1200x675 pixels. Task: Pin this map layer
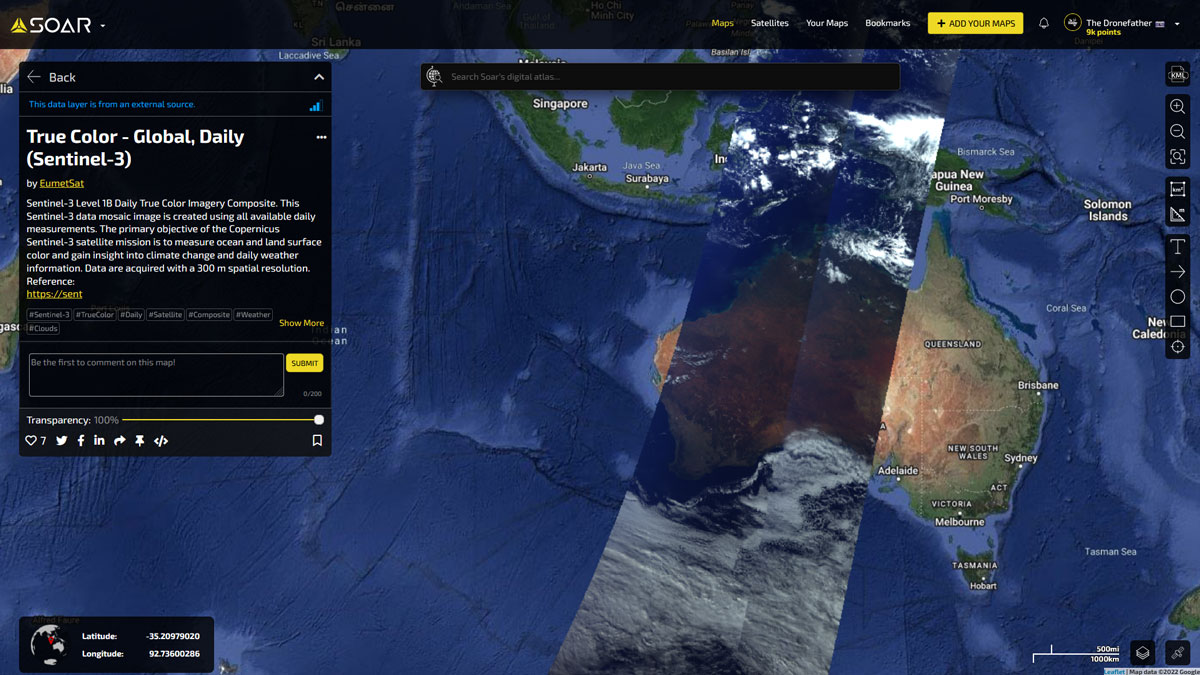pos(140,441)
